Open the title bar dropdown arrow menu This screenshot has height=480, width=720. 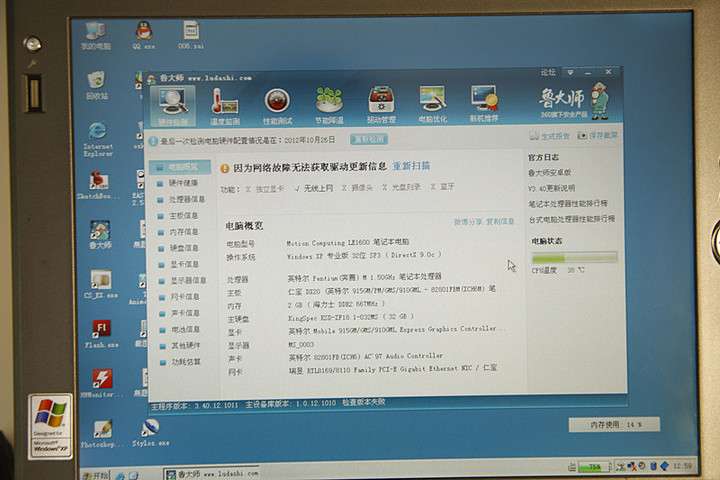coord(570,73)
